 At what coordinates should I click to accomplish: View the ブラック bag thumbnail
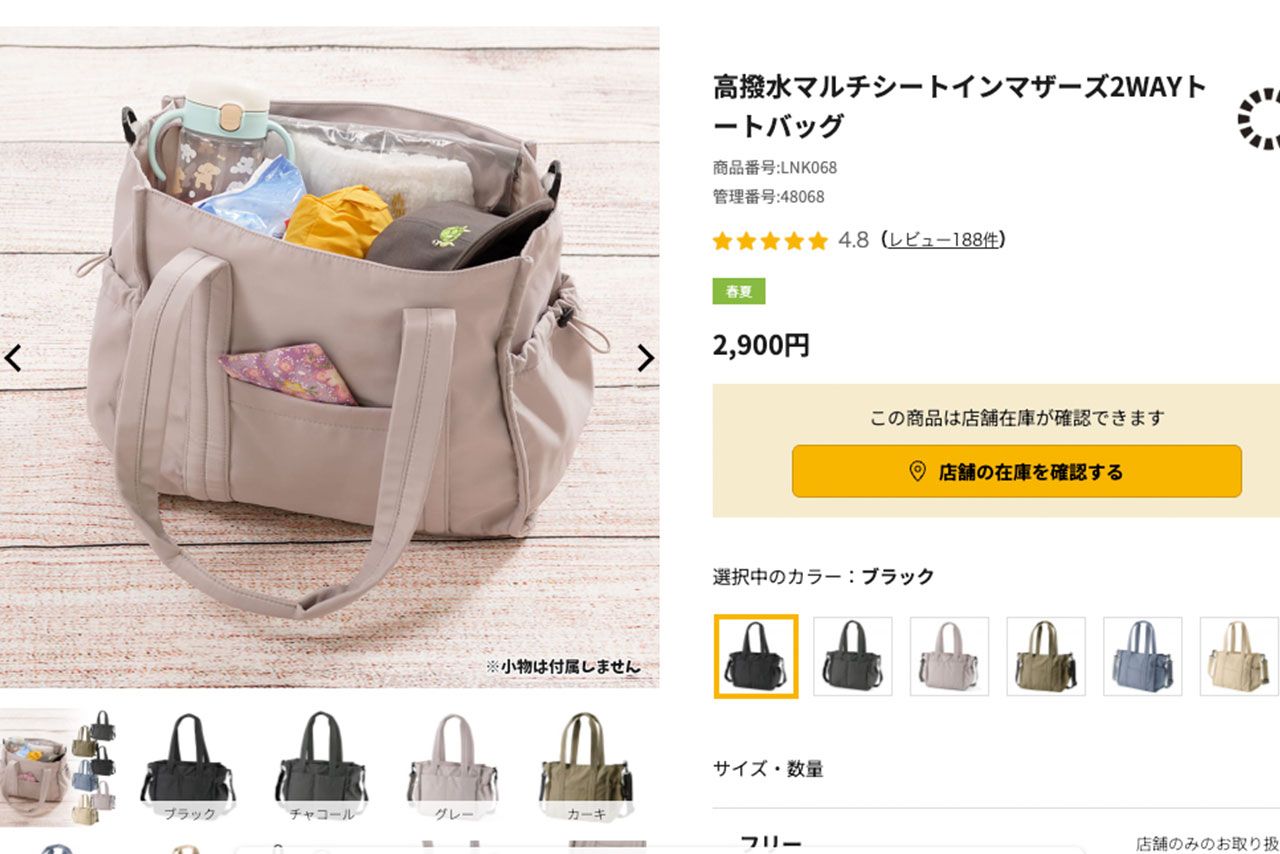click(188, 766)
